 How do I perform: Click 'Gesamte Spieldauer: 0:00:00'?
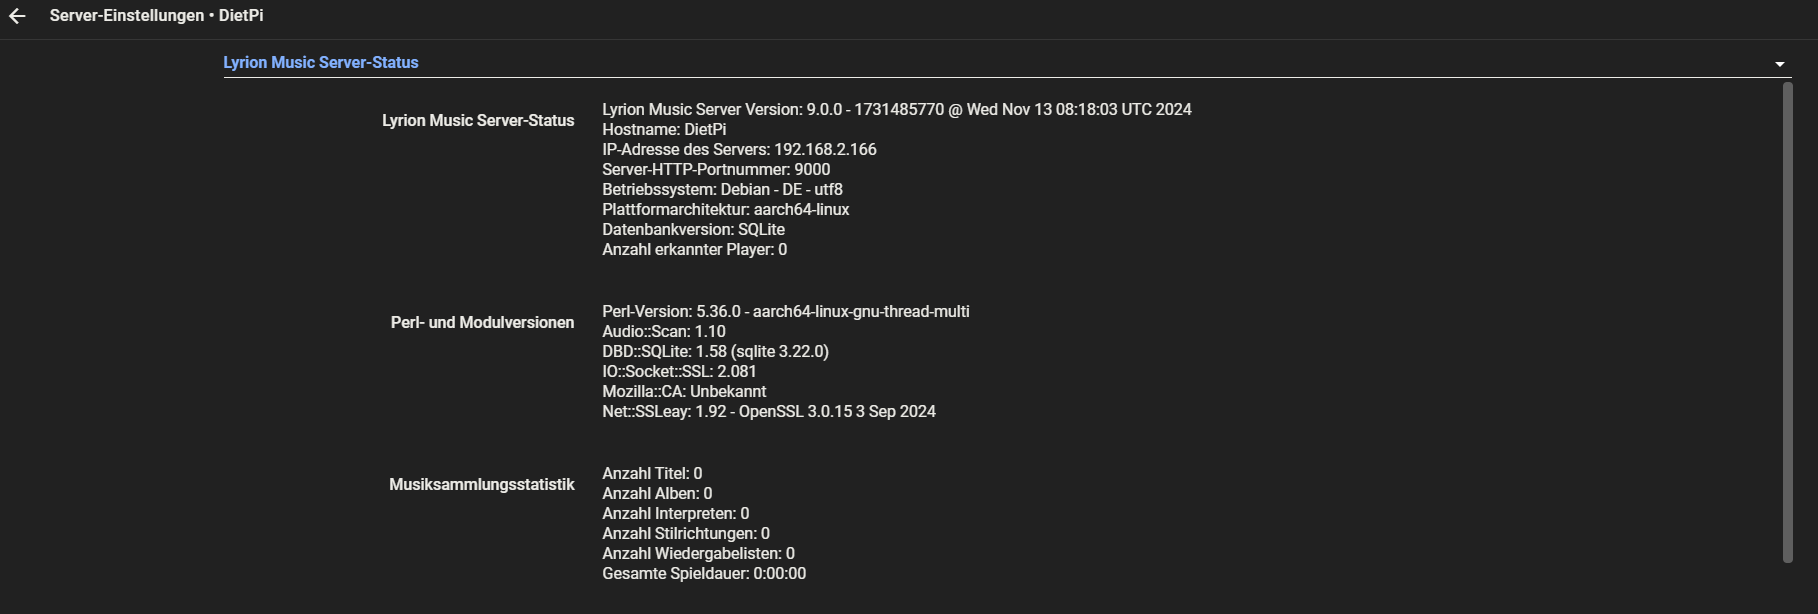point(704,574)
